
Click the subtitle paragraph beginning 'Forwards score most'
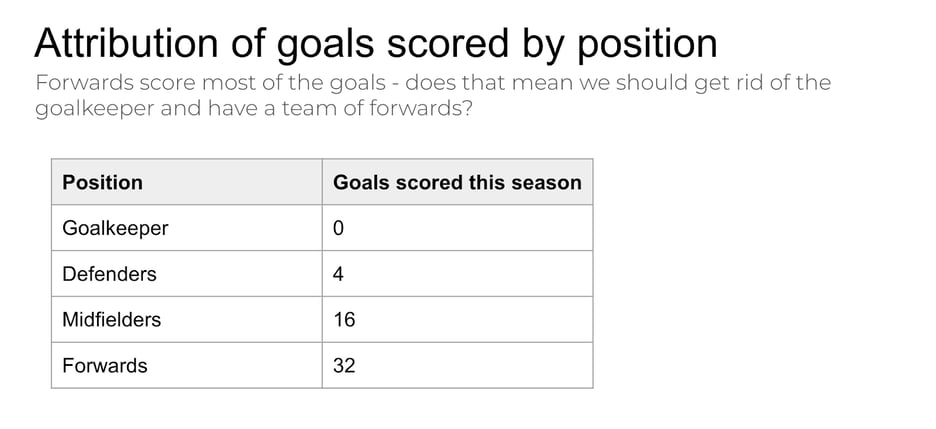pos(432,96)
